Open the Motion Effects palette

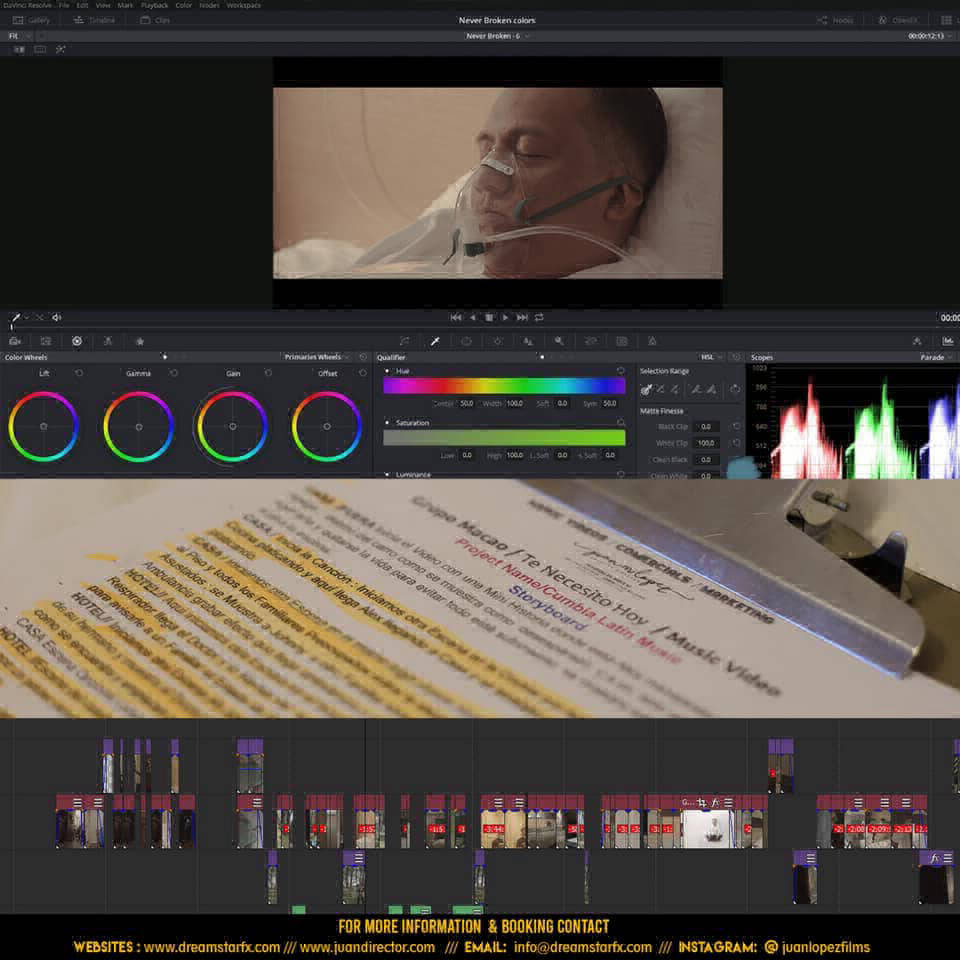coord(140,341)
